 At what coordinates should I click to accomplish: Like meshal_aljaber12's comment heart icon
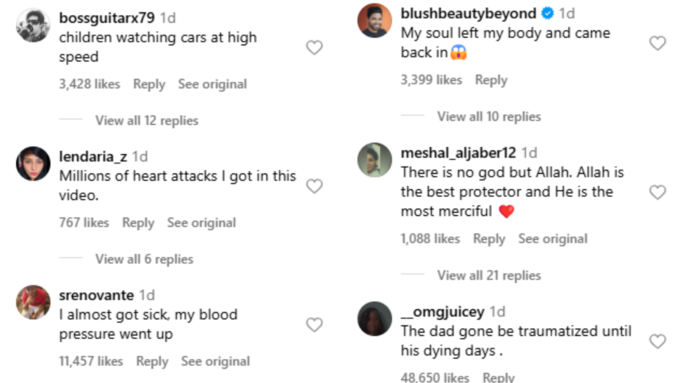(x=657, y=192)
